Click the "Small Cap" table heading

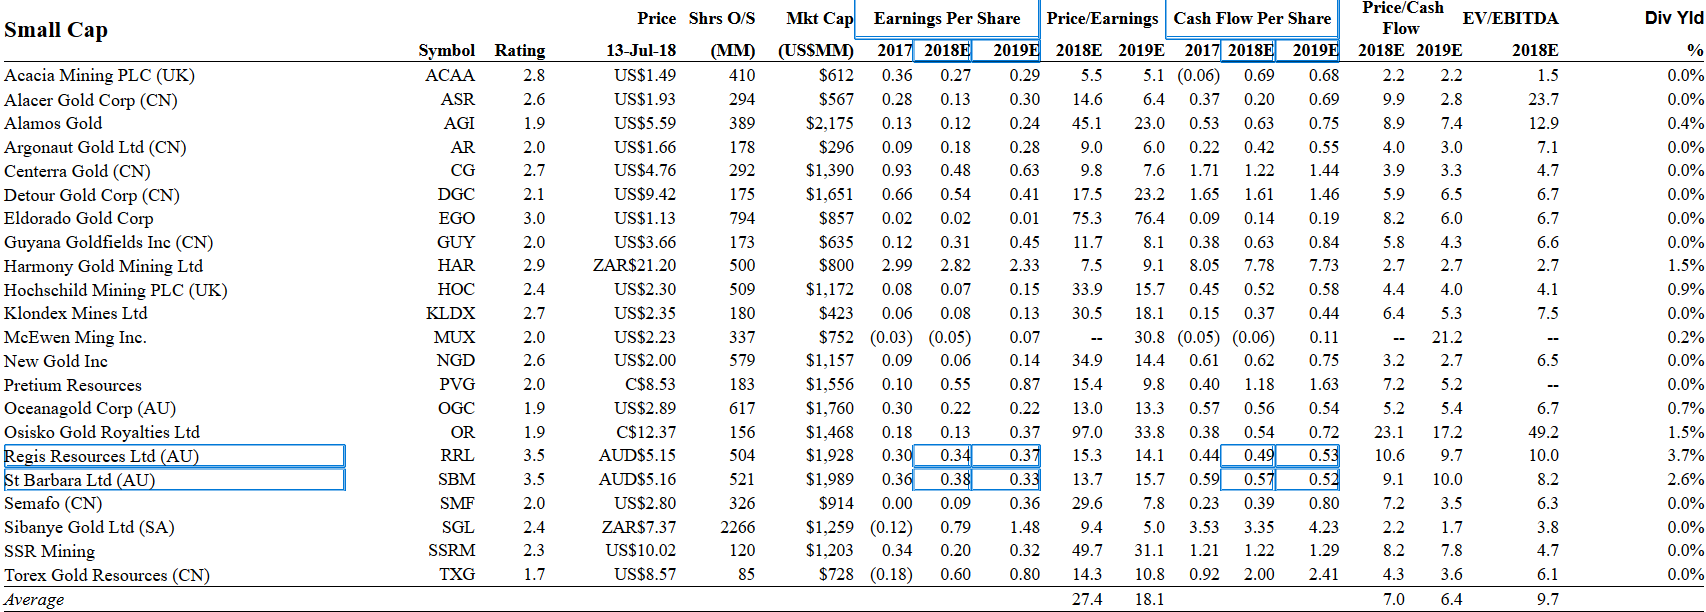(56, 30)
